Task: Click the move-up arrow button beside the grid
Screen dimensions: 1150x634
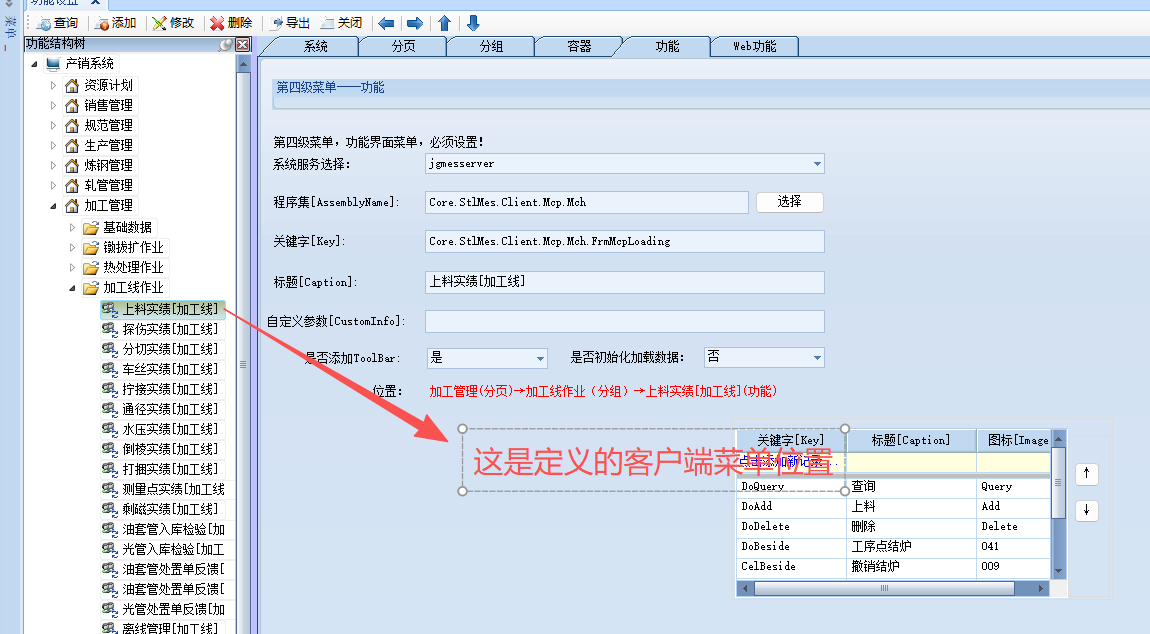Action: pyautogui.click(x=1087, y=475)
